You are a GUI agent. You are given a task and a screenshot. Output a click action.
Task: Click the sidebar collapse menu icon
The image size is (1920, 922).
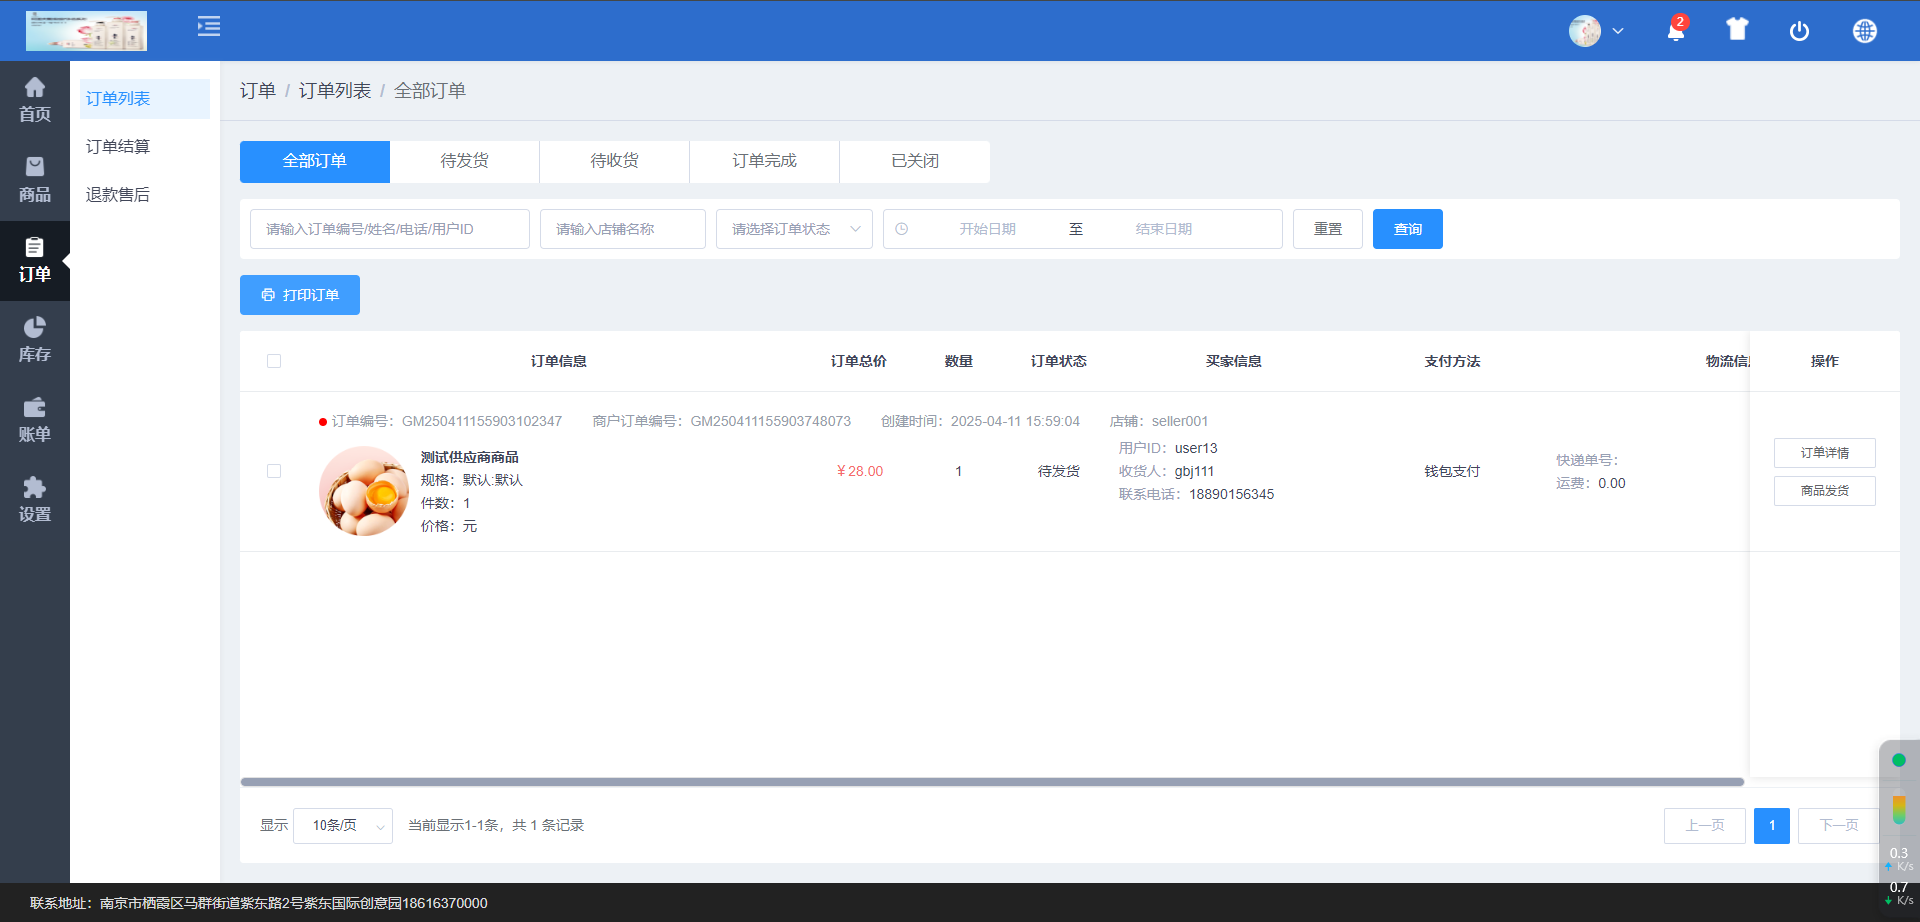pos(209,27)
